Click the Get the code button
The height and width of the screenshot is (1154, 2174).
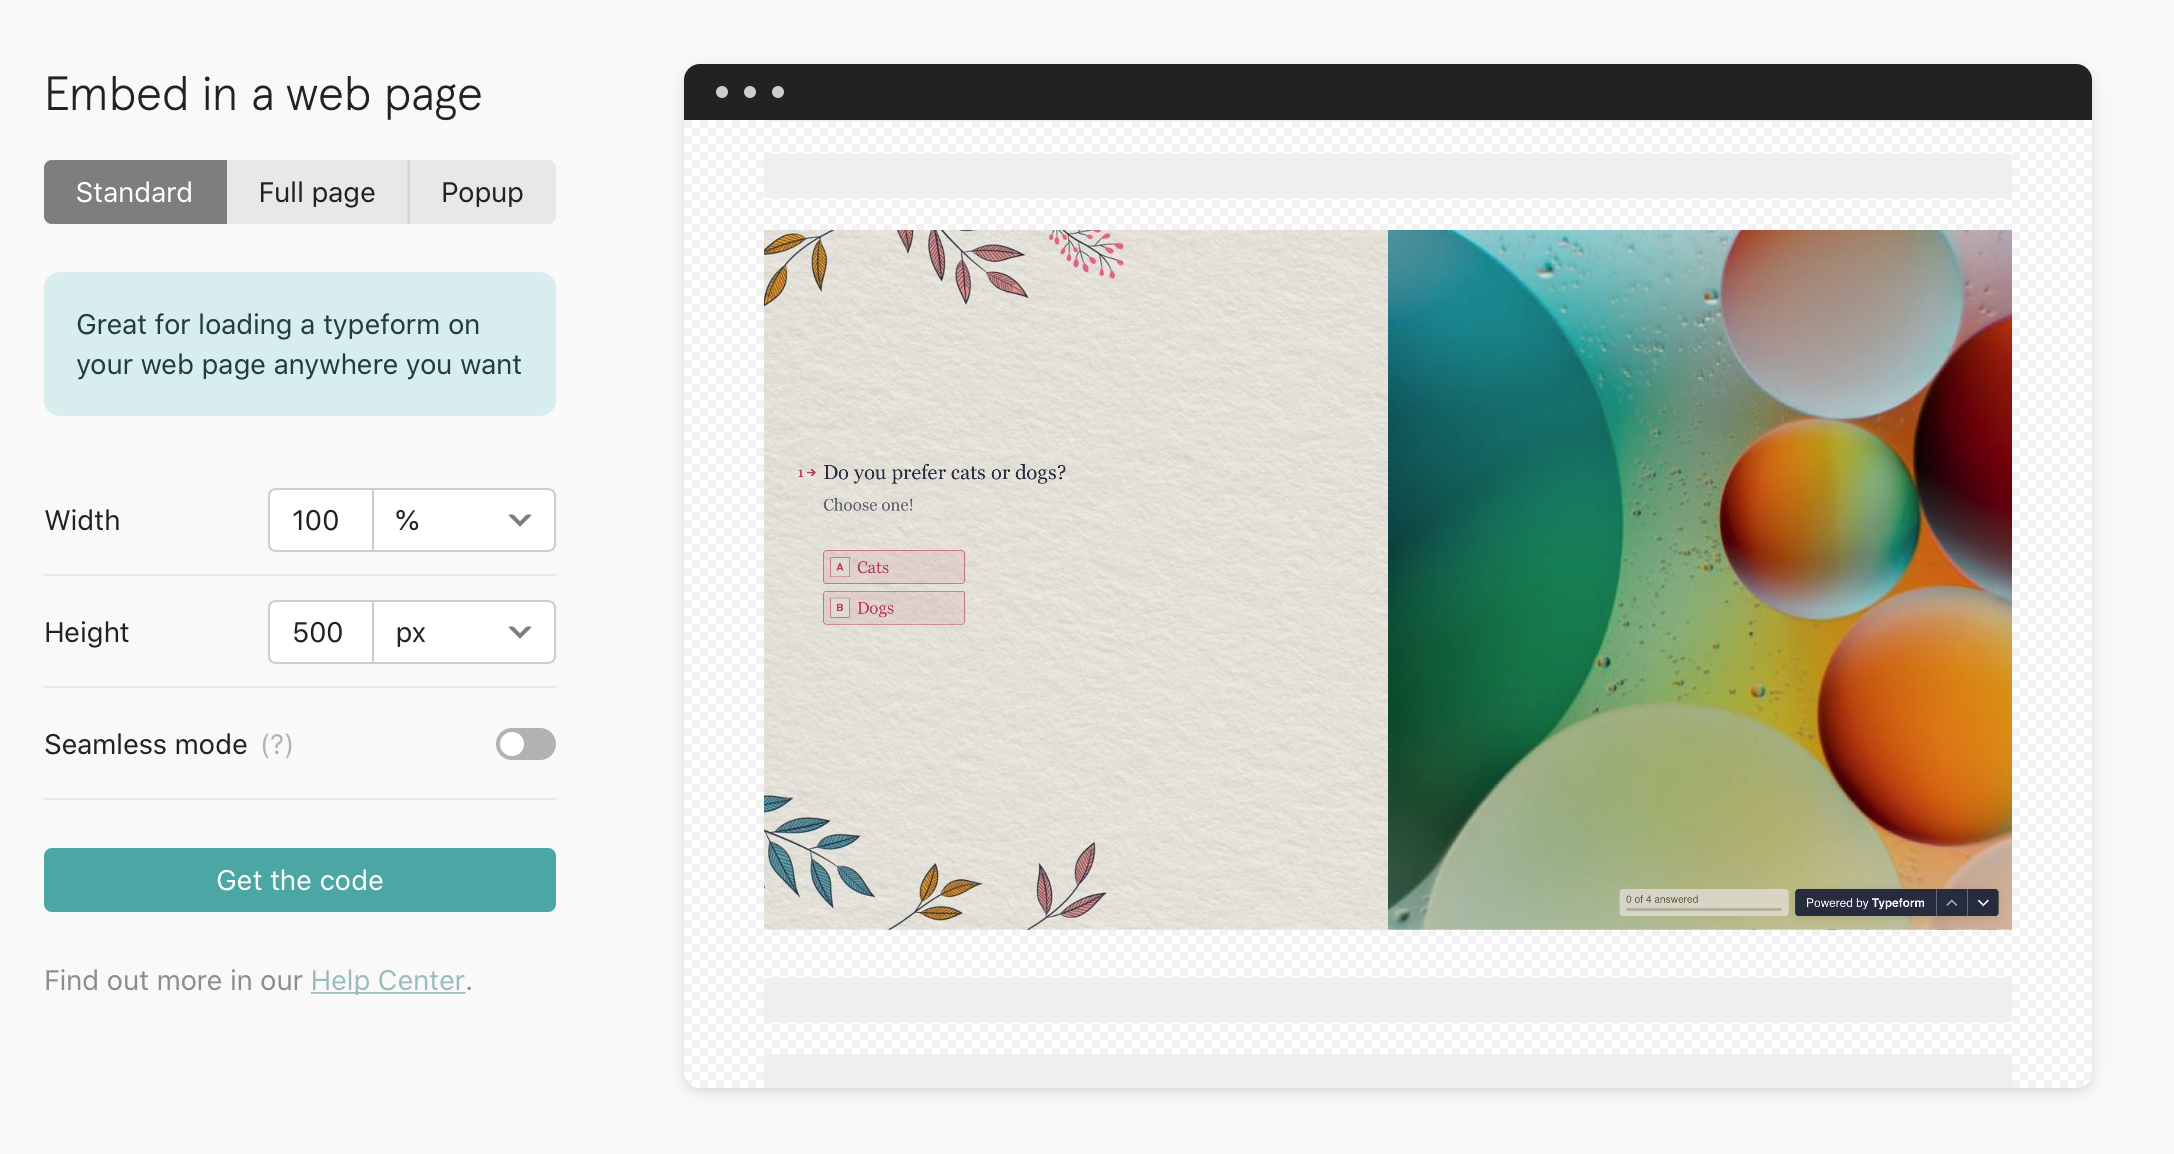301,880
